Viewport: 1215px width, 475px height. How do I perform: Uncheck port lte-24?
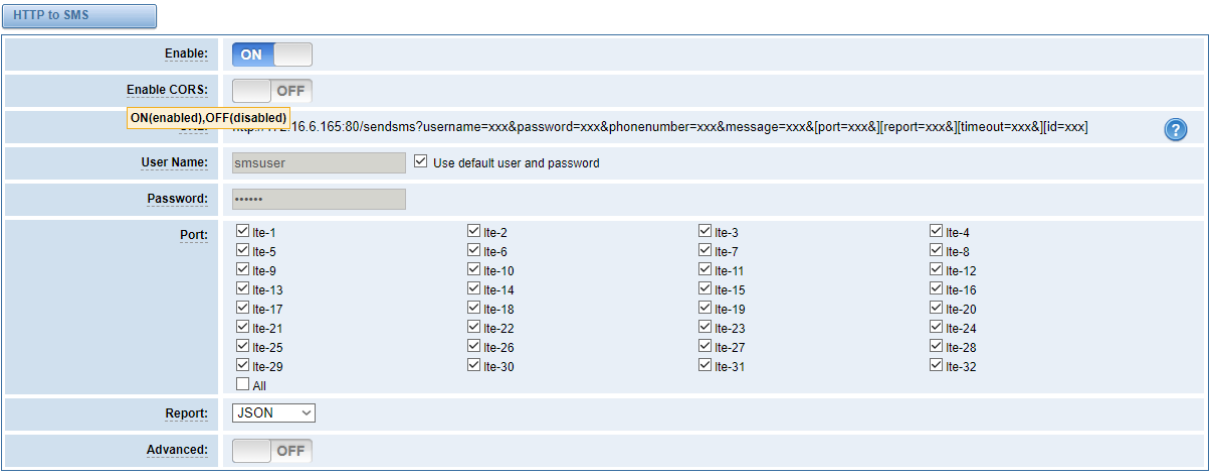point(937,326)
